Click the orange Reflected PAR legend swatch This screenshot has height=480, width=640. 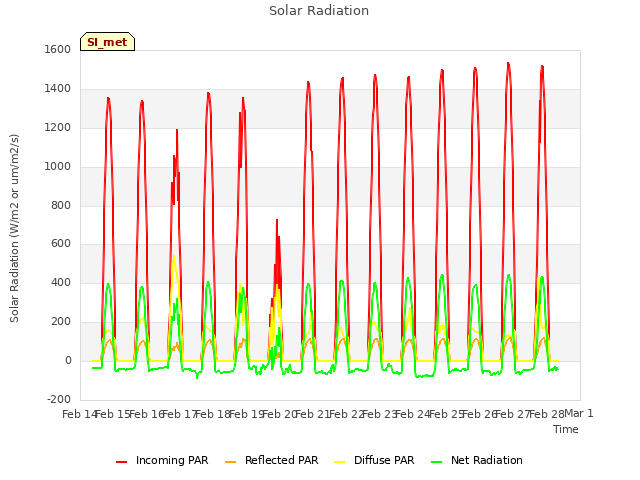pos(231,462)
